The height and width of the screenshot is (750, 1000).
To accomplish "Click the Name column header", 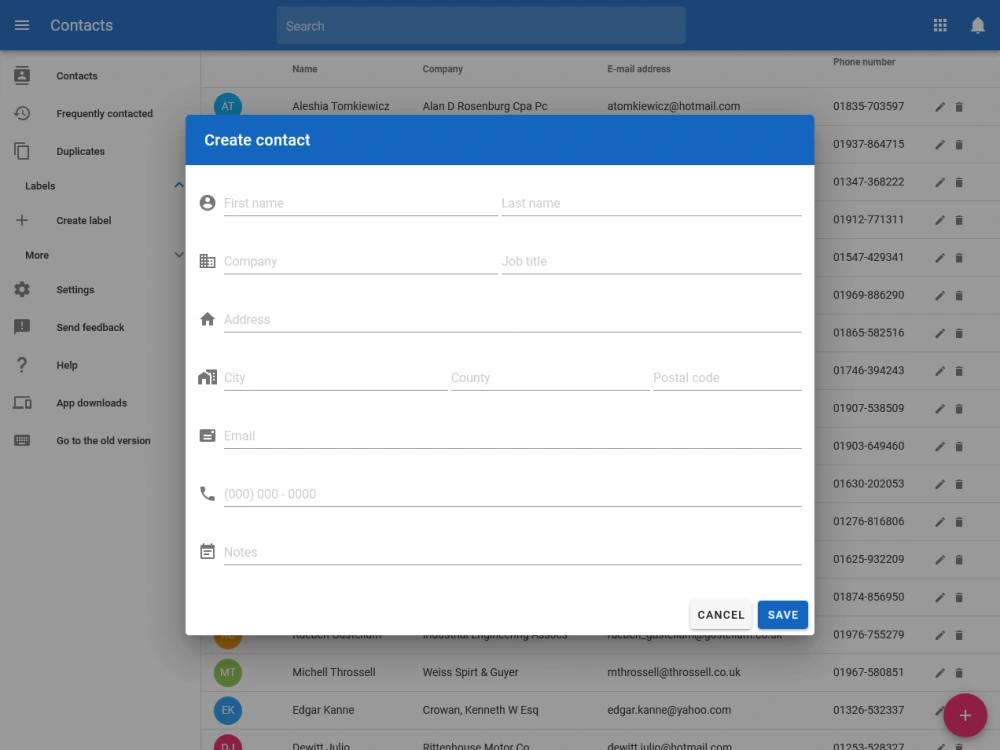I will tap(304, 69).
